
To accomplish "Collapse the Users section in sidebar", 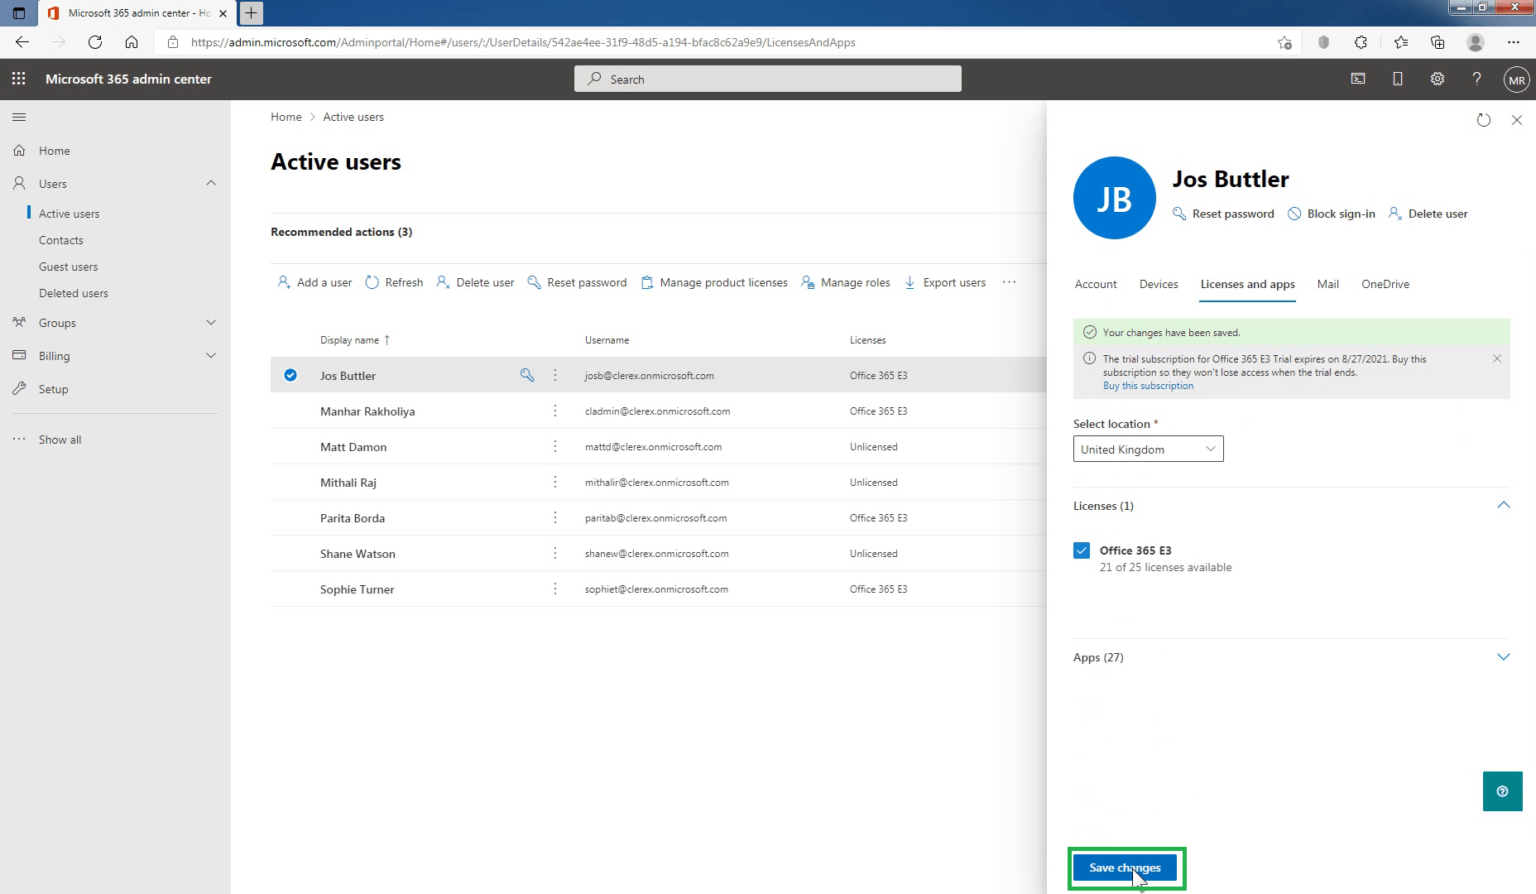I will point(211,183).
